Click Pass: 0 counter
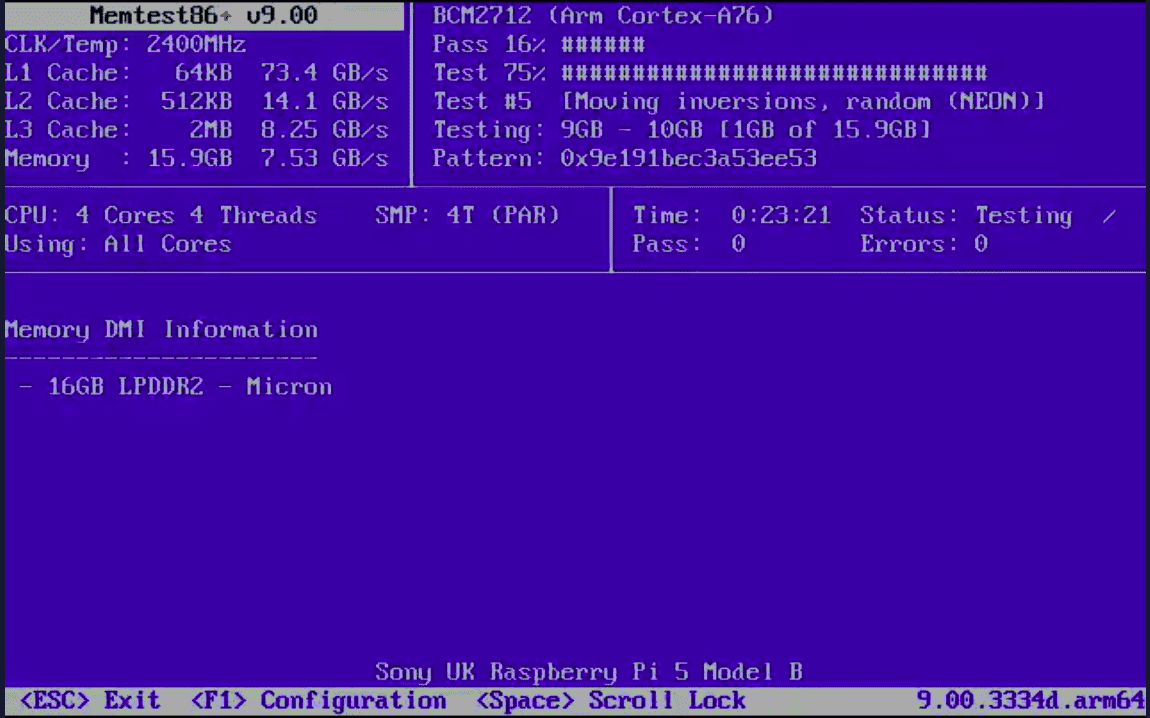The height and width of the screenshot is (718, 1150). click(689, 244)
